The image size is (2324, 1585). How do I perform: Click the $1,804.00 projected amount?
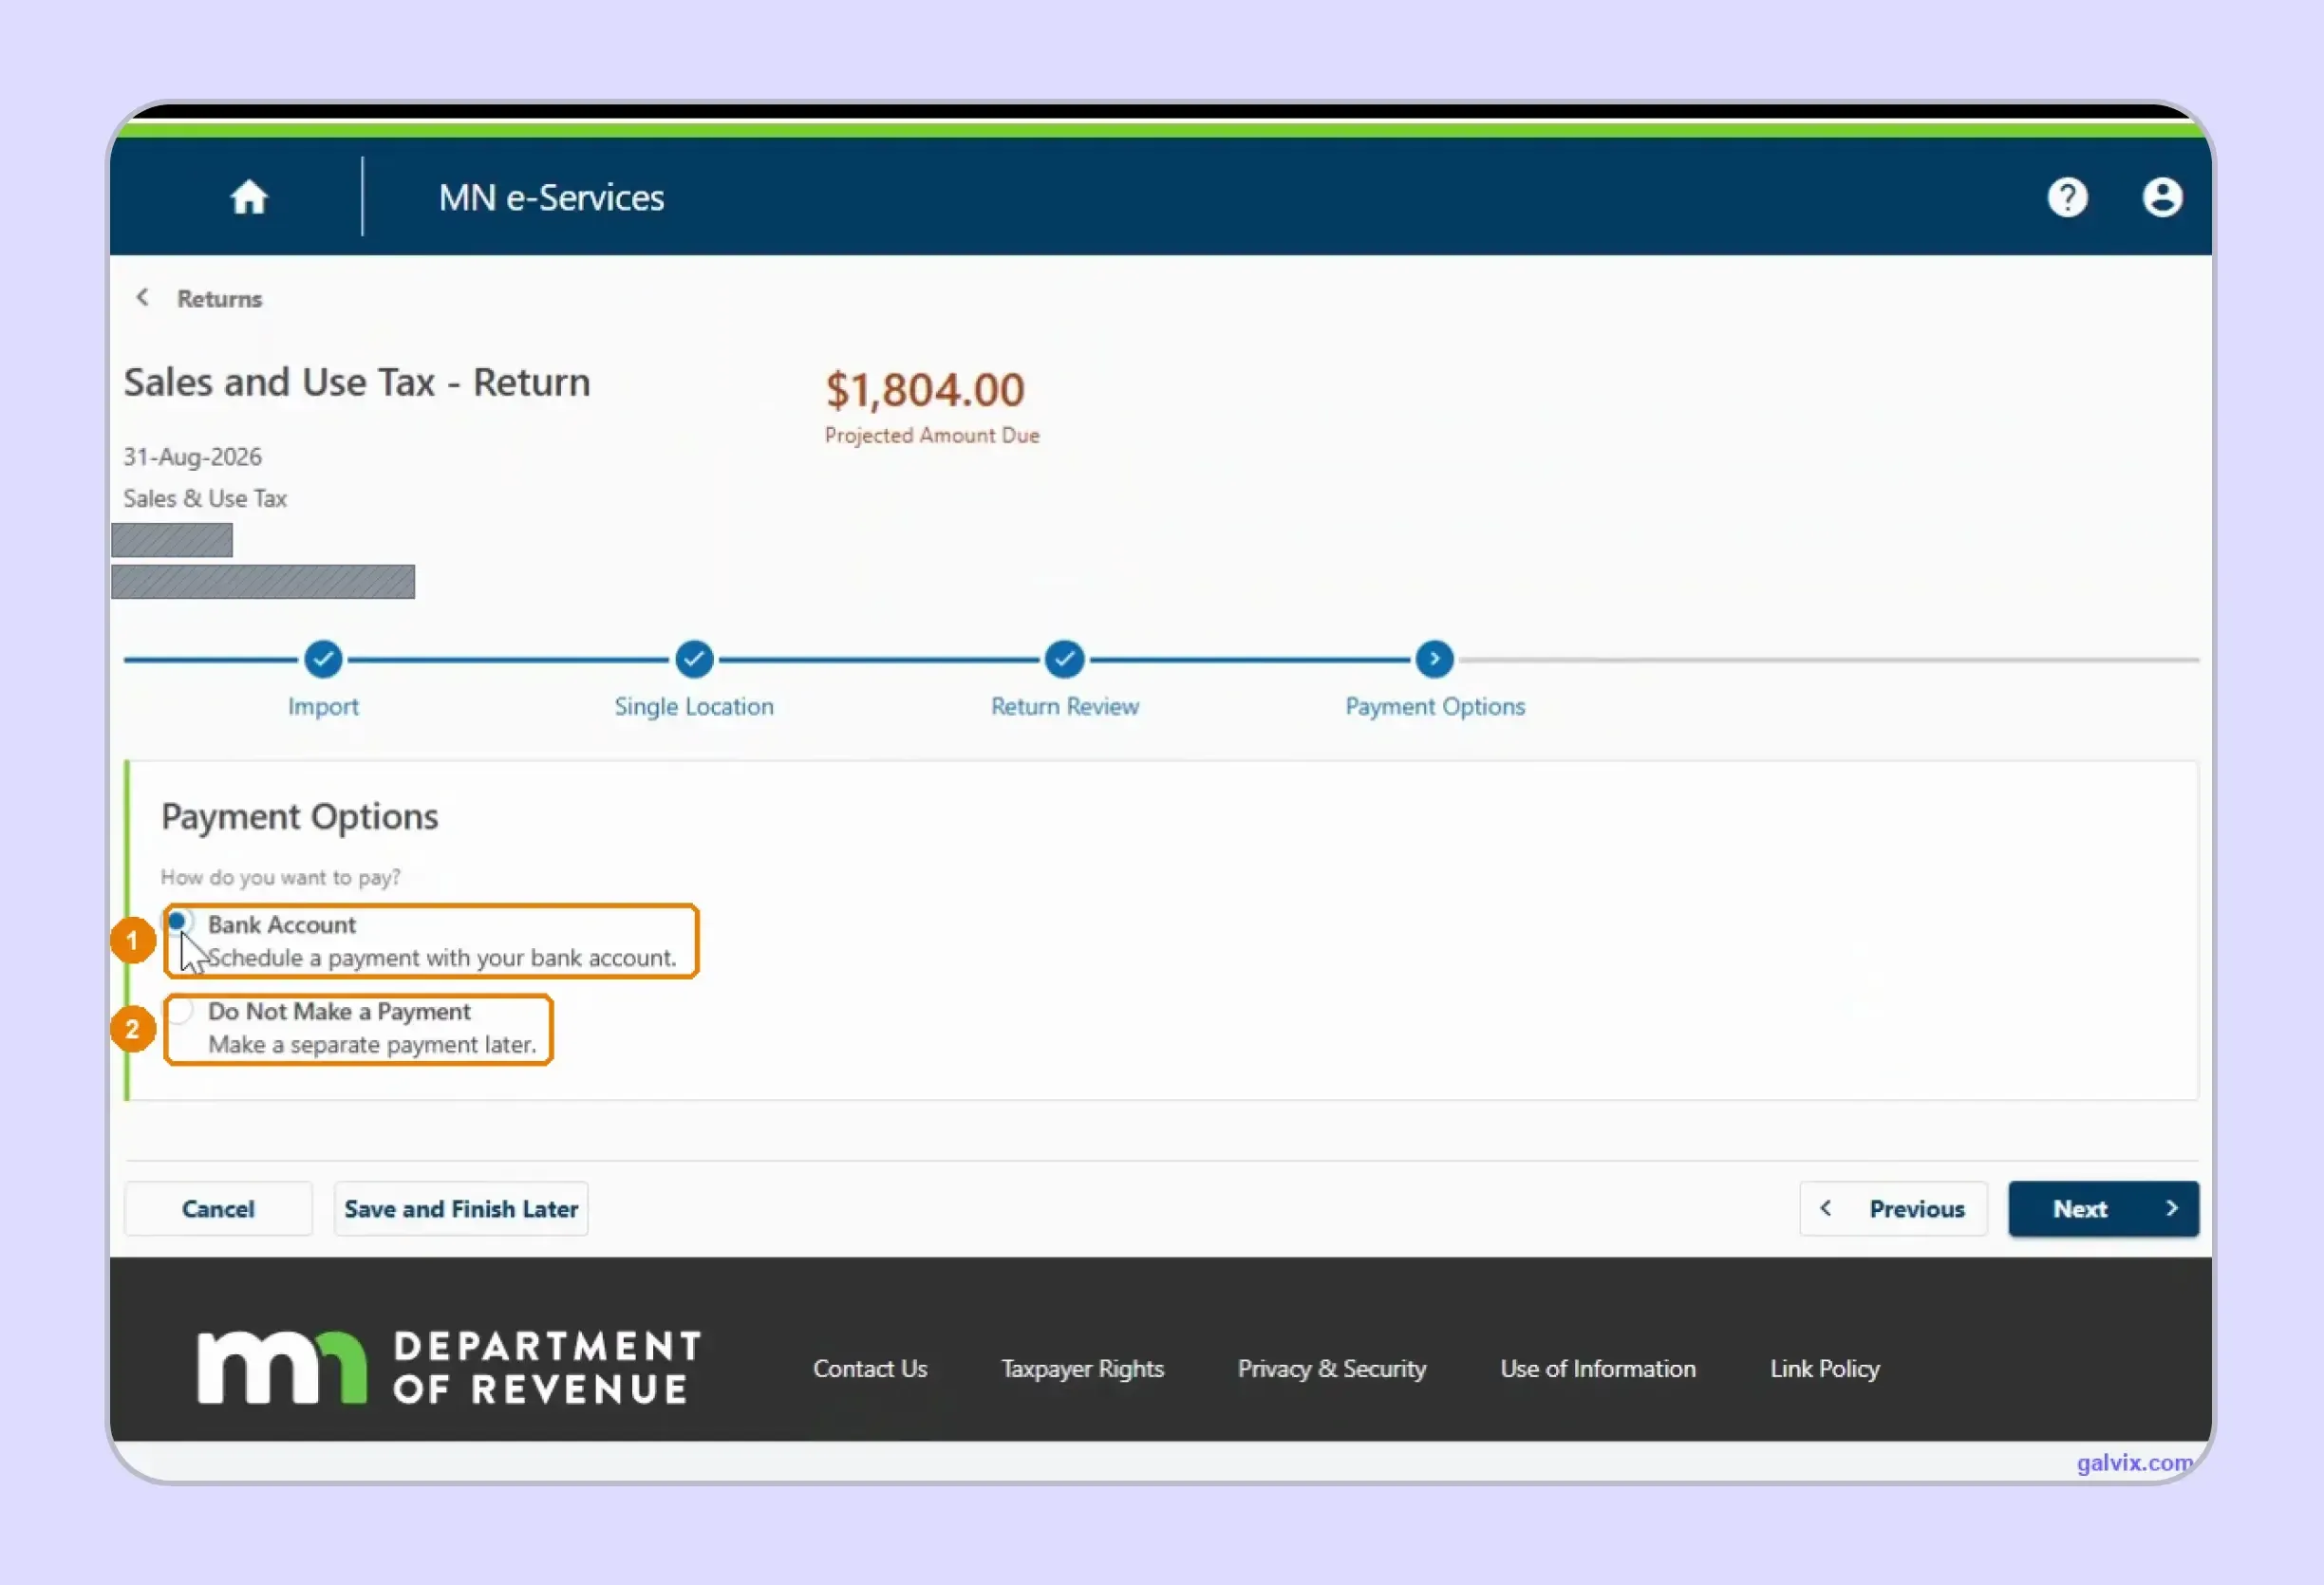point(925,389)
